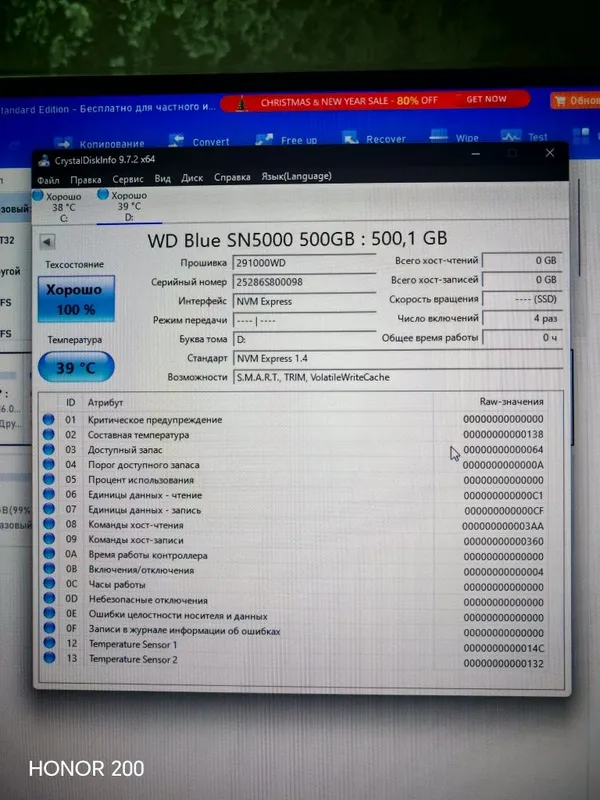
Task: Open the Диск menu
Action: click(192, 178)
